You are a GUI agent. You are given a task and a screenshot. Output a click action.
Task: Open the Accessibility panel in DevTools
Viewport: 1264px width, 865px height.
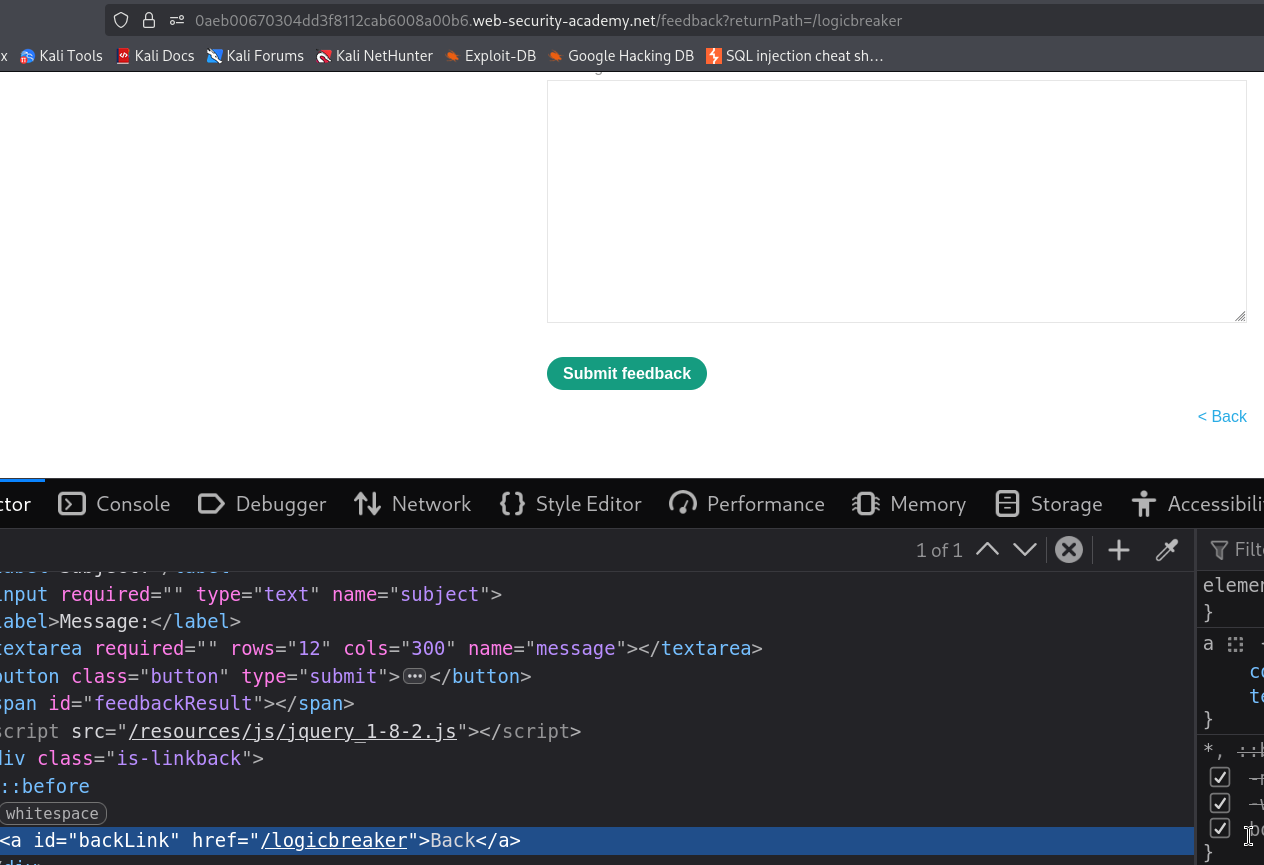pyautogui.click(x=1197, y=504)
